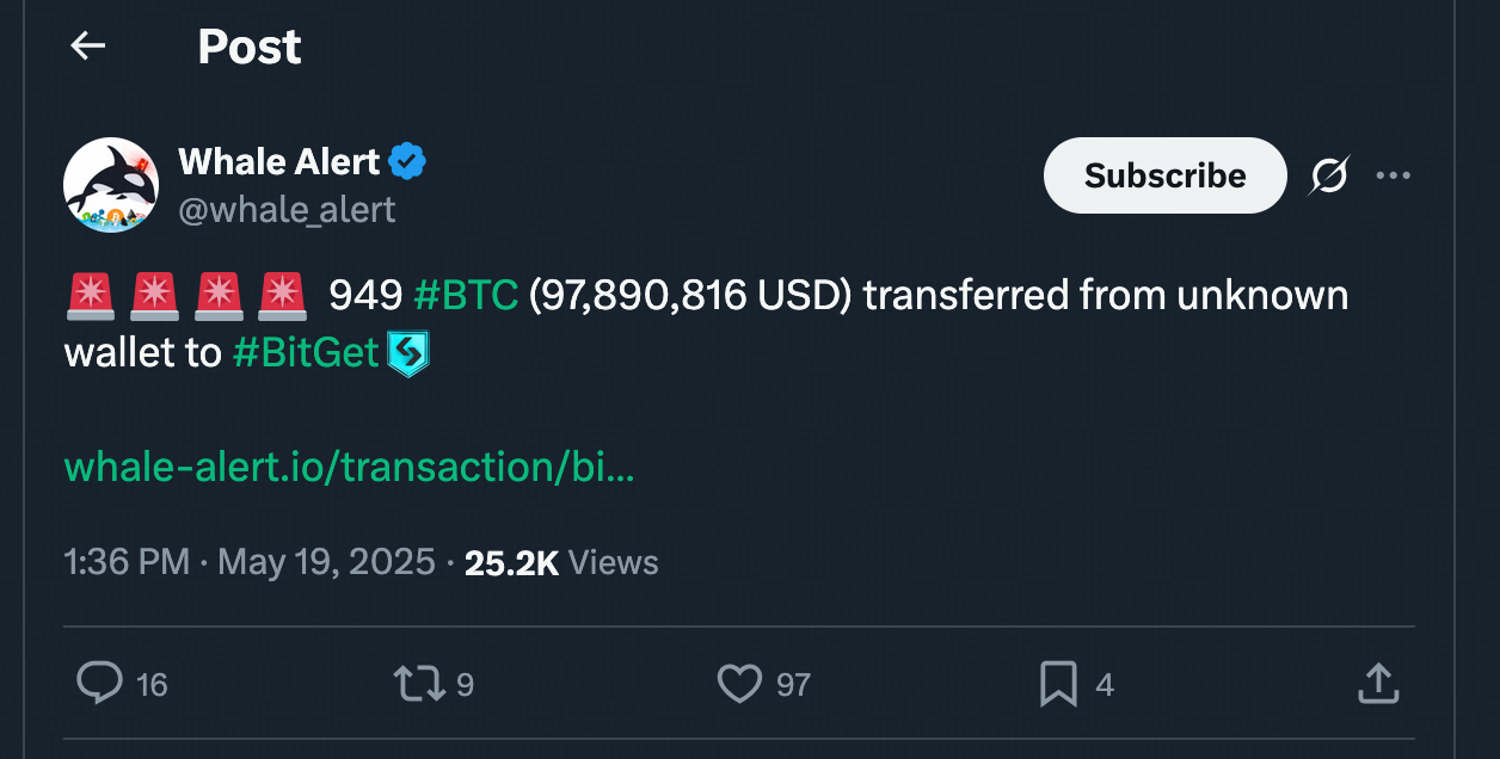This screenshot has height=759, width=1500.
Task: Like the post
Action: tap(741, 685)
